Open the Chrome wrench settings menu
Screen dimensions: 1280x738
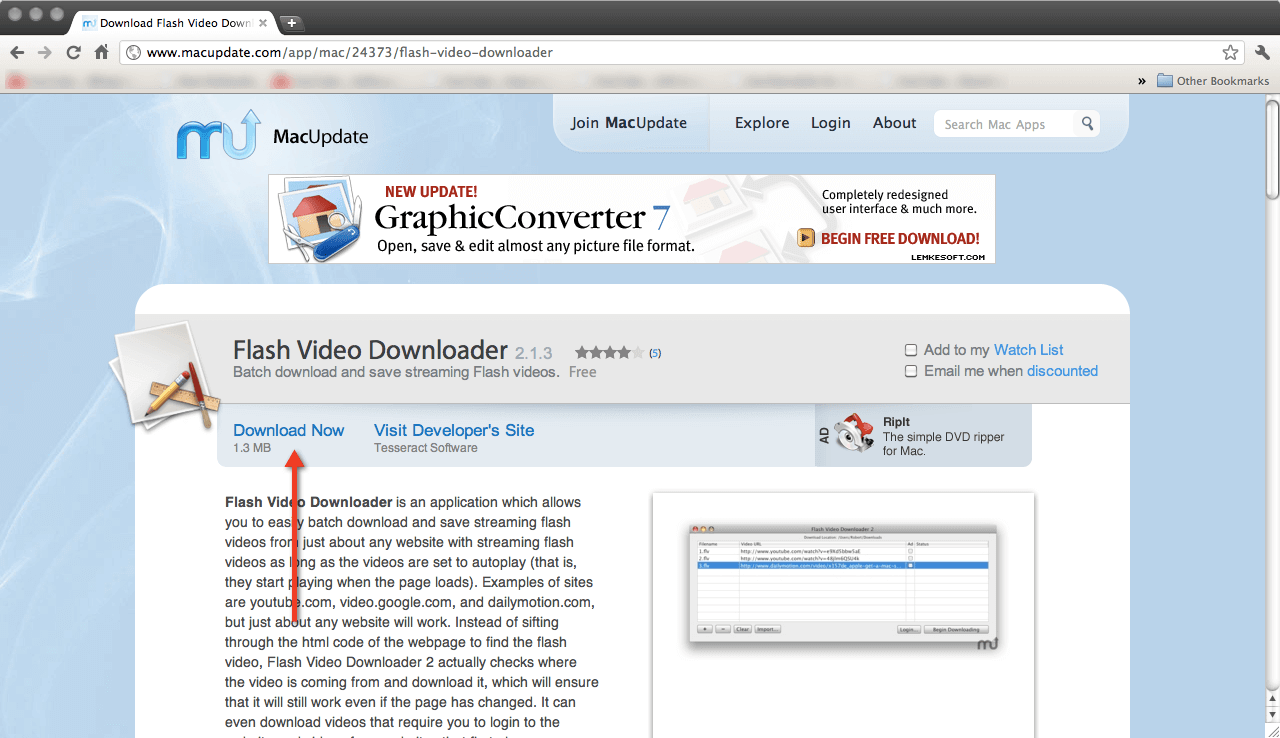tap(1261, 52)
